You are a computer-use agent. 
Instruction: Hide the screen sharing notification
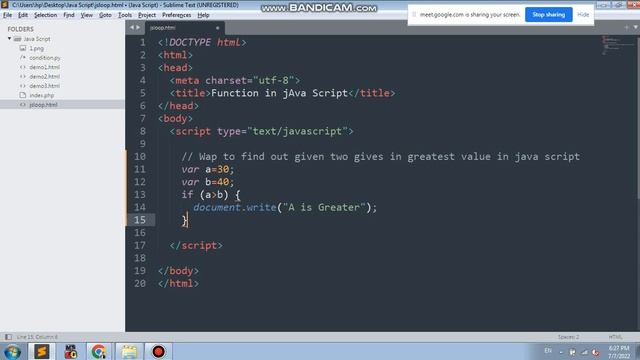583,15
